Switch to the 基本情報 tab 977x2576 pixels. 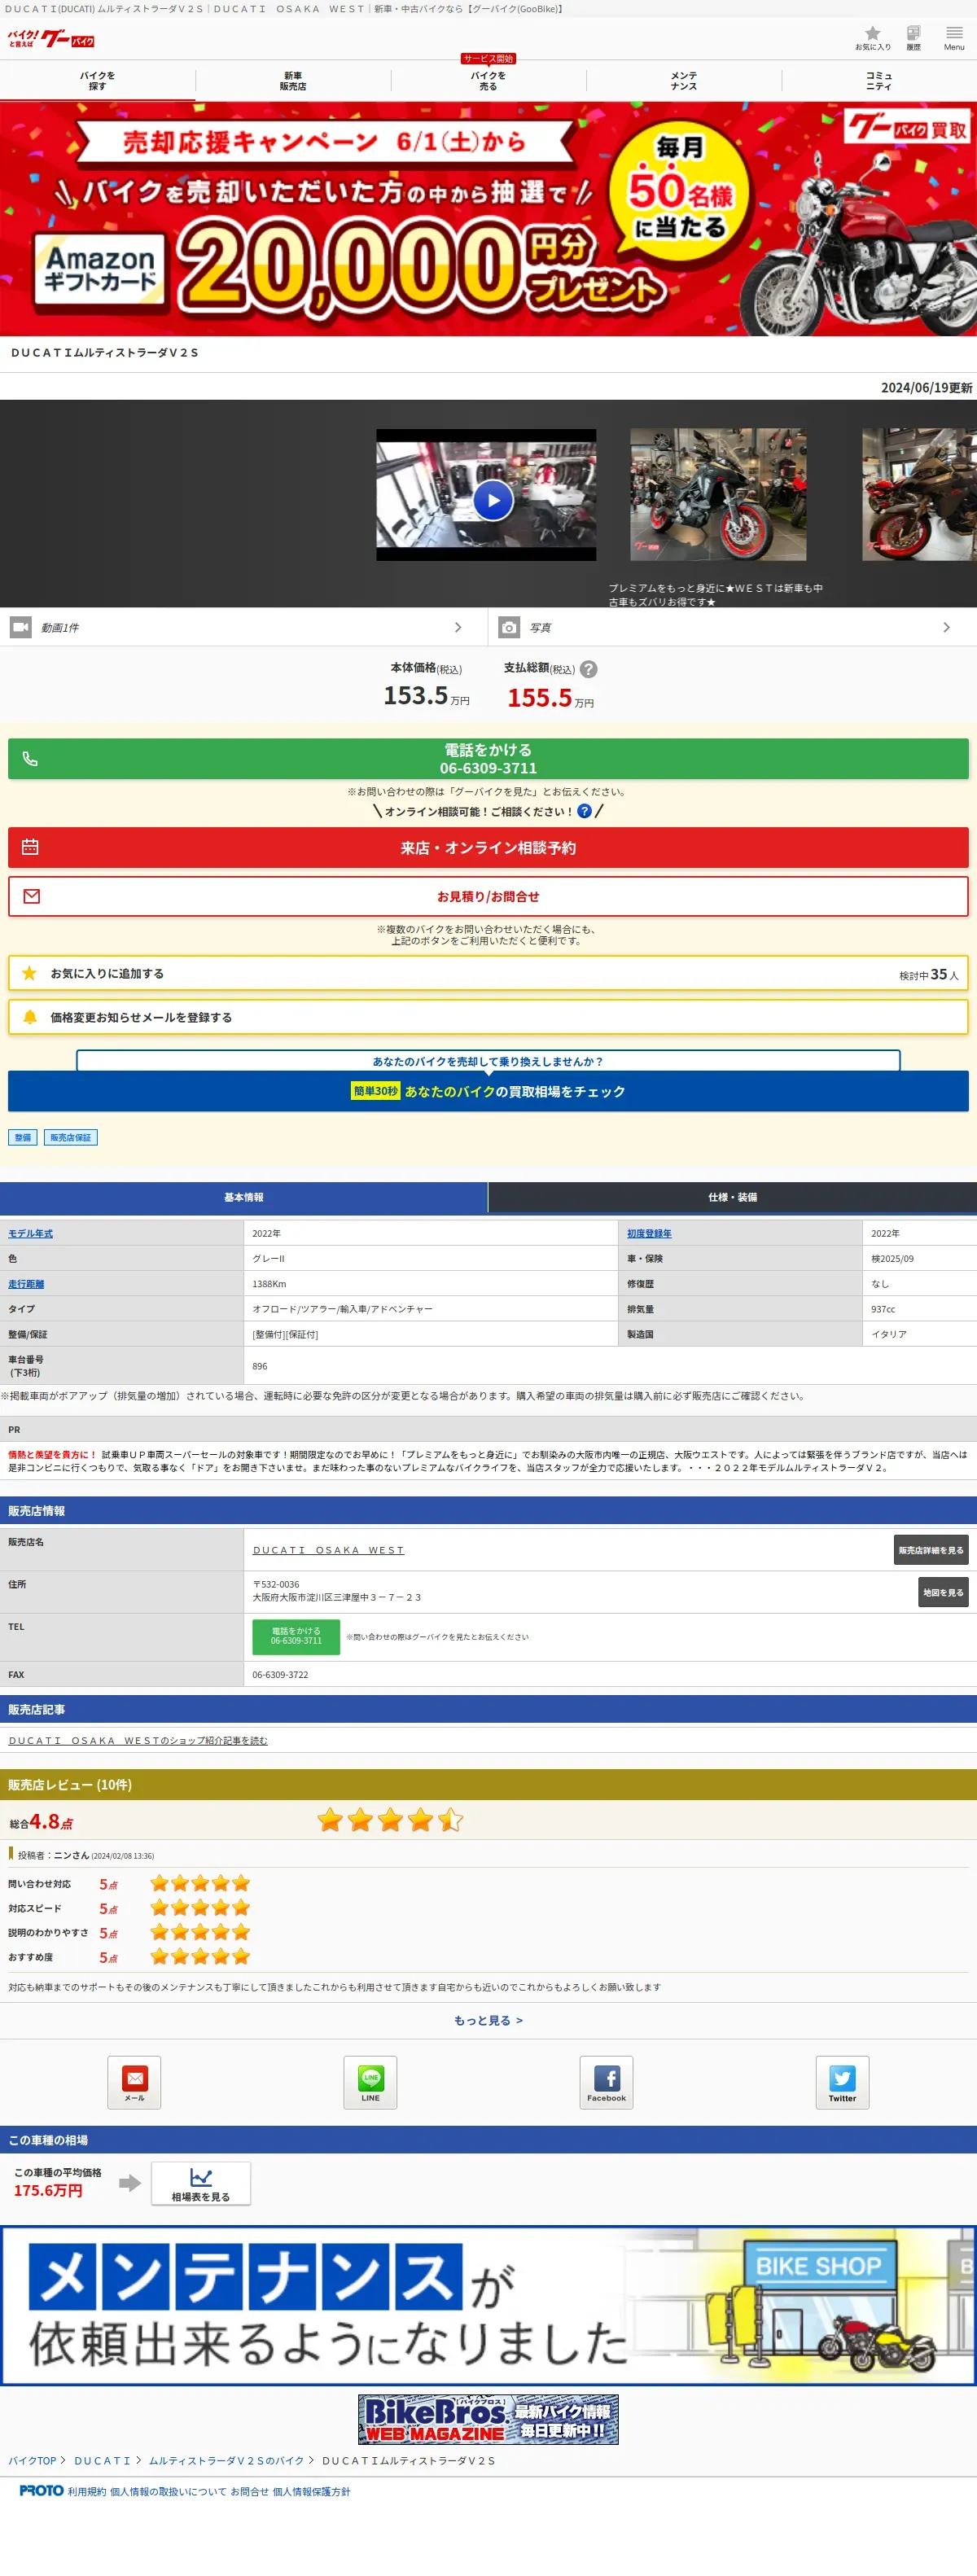click(x=244, y=1197)
